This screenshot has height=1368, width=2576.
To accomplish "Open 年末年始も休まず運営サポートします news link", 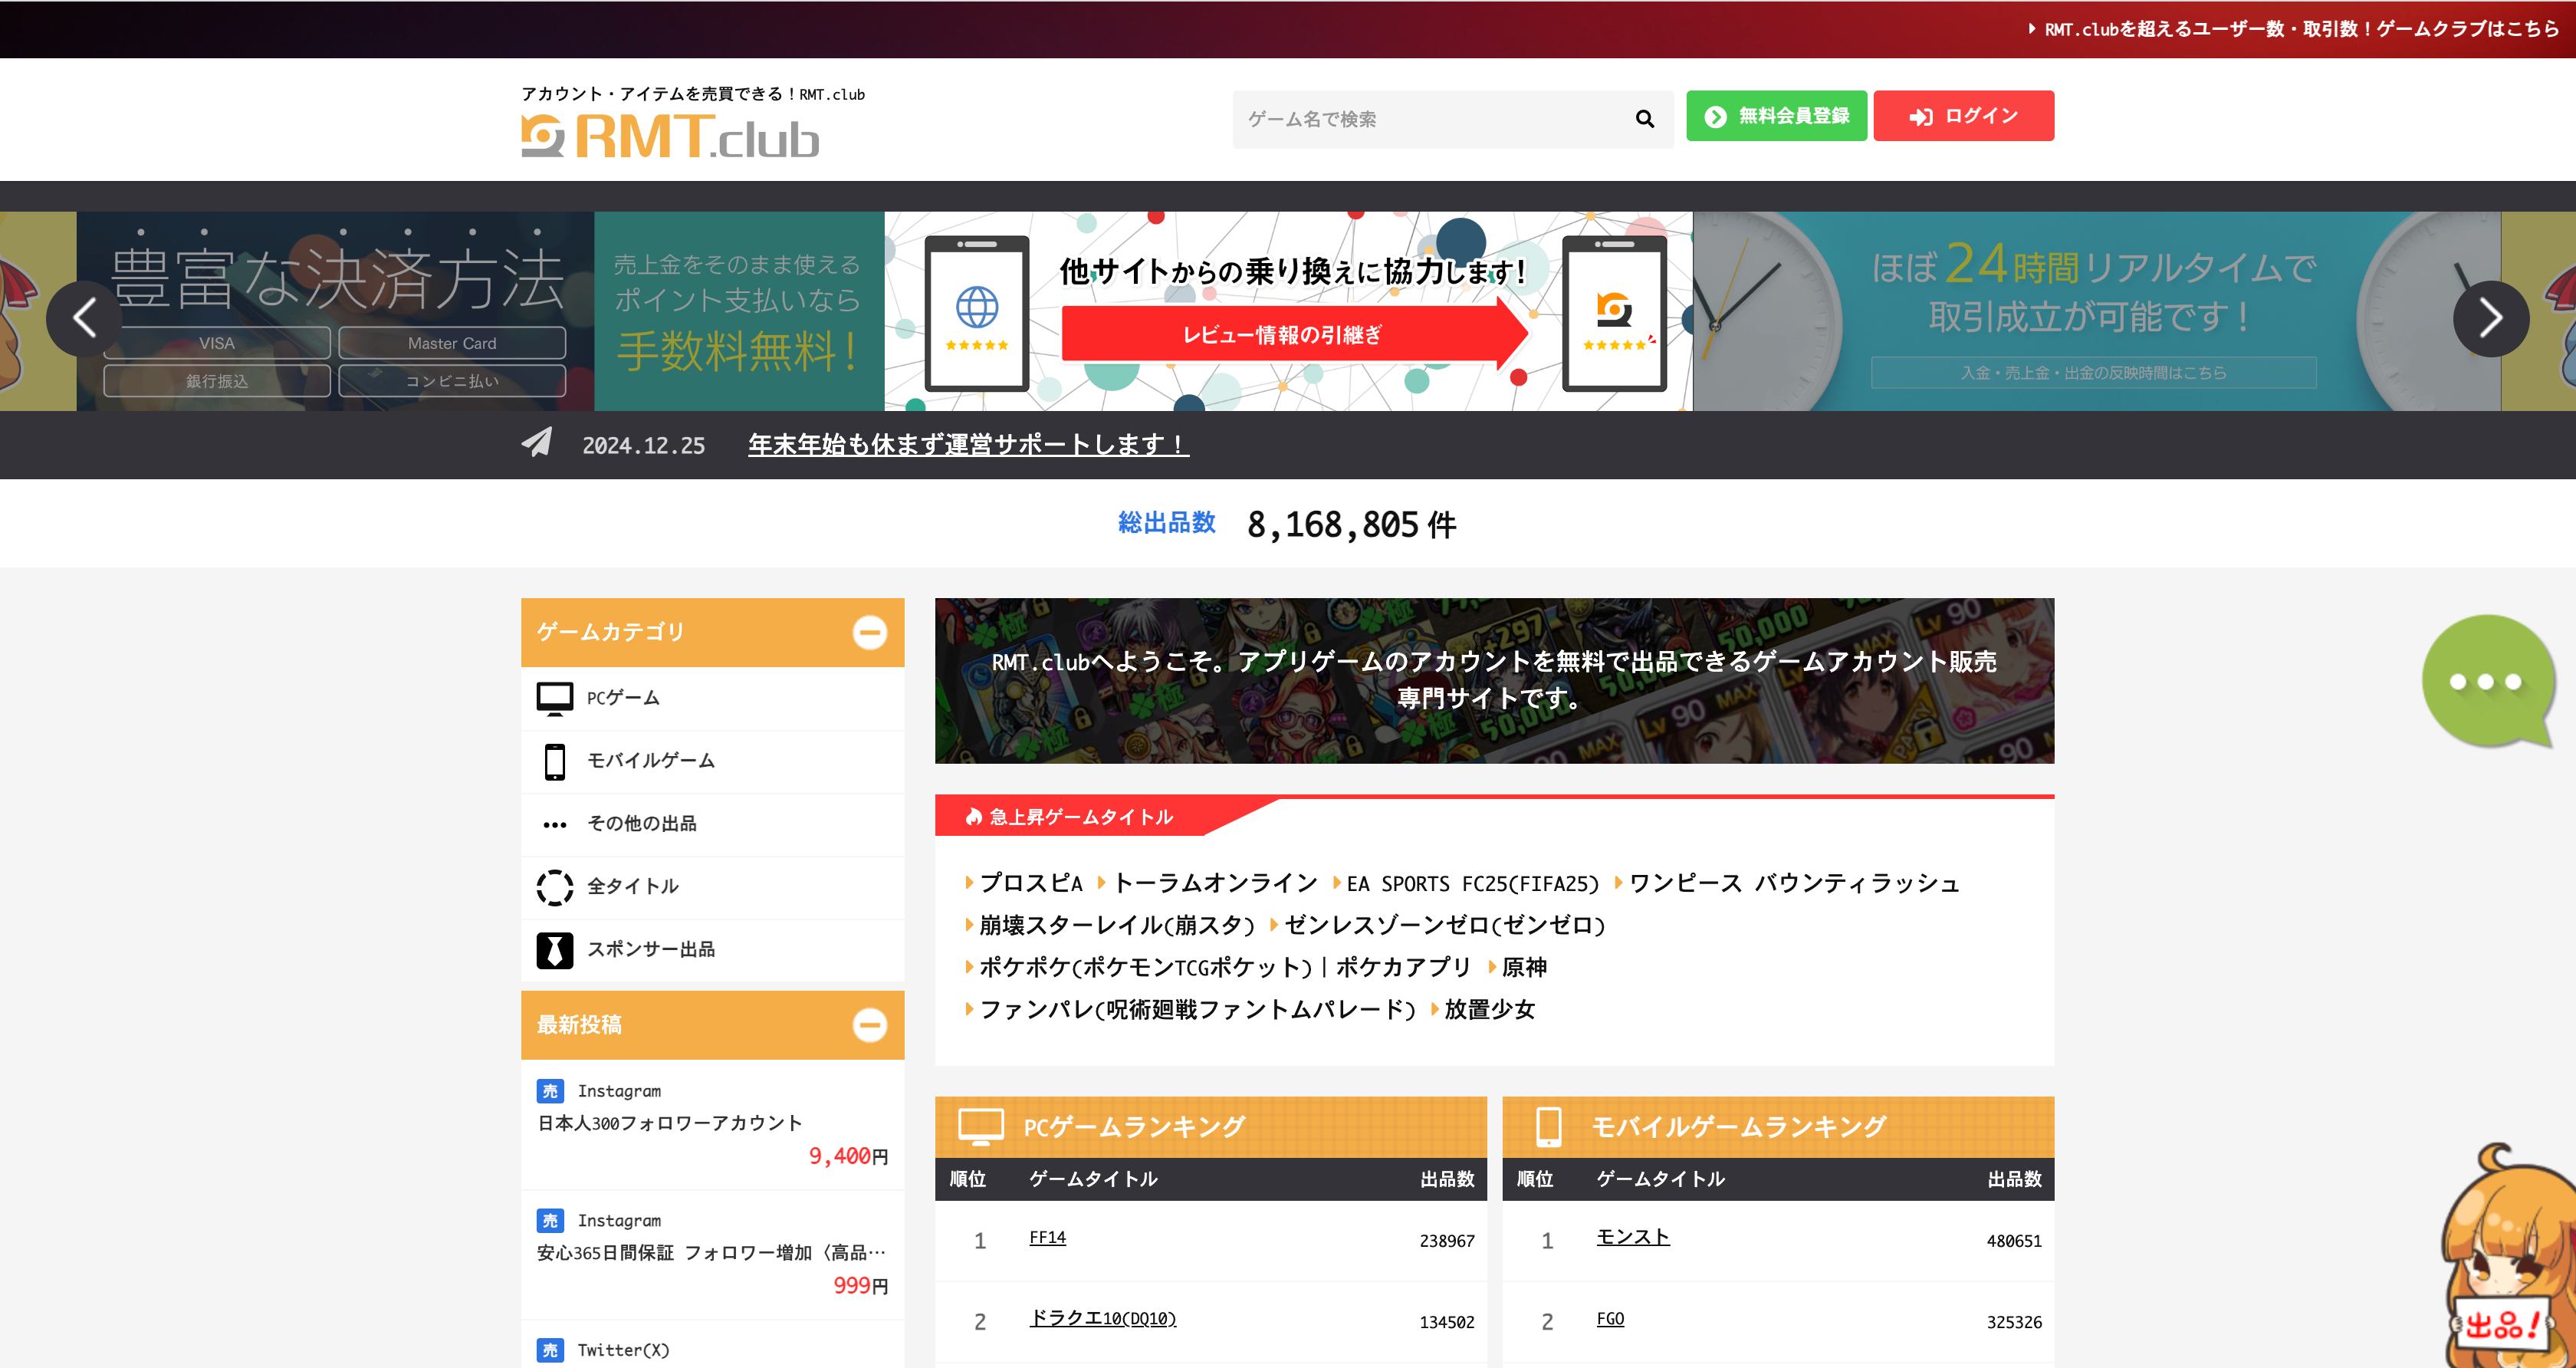I will (x=968, y=444).
